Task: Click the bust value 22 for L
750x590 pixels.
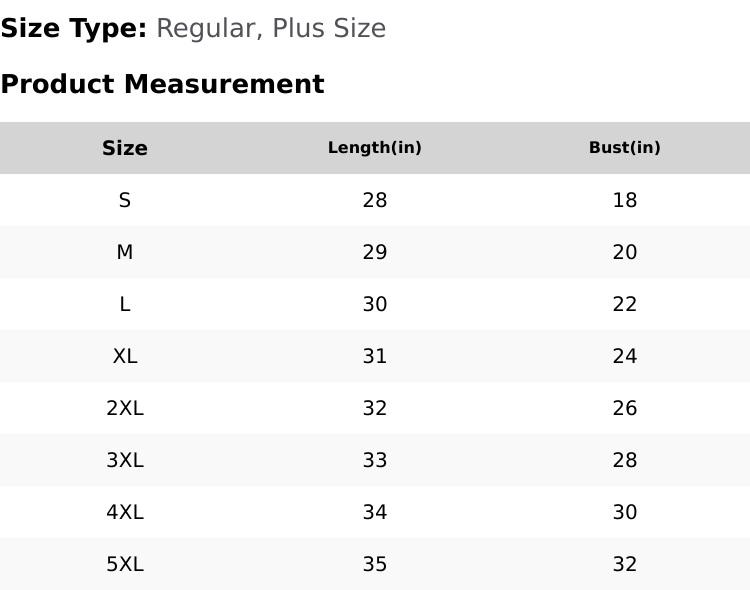Action: point(625,304)
